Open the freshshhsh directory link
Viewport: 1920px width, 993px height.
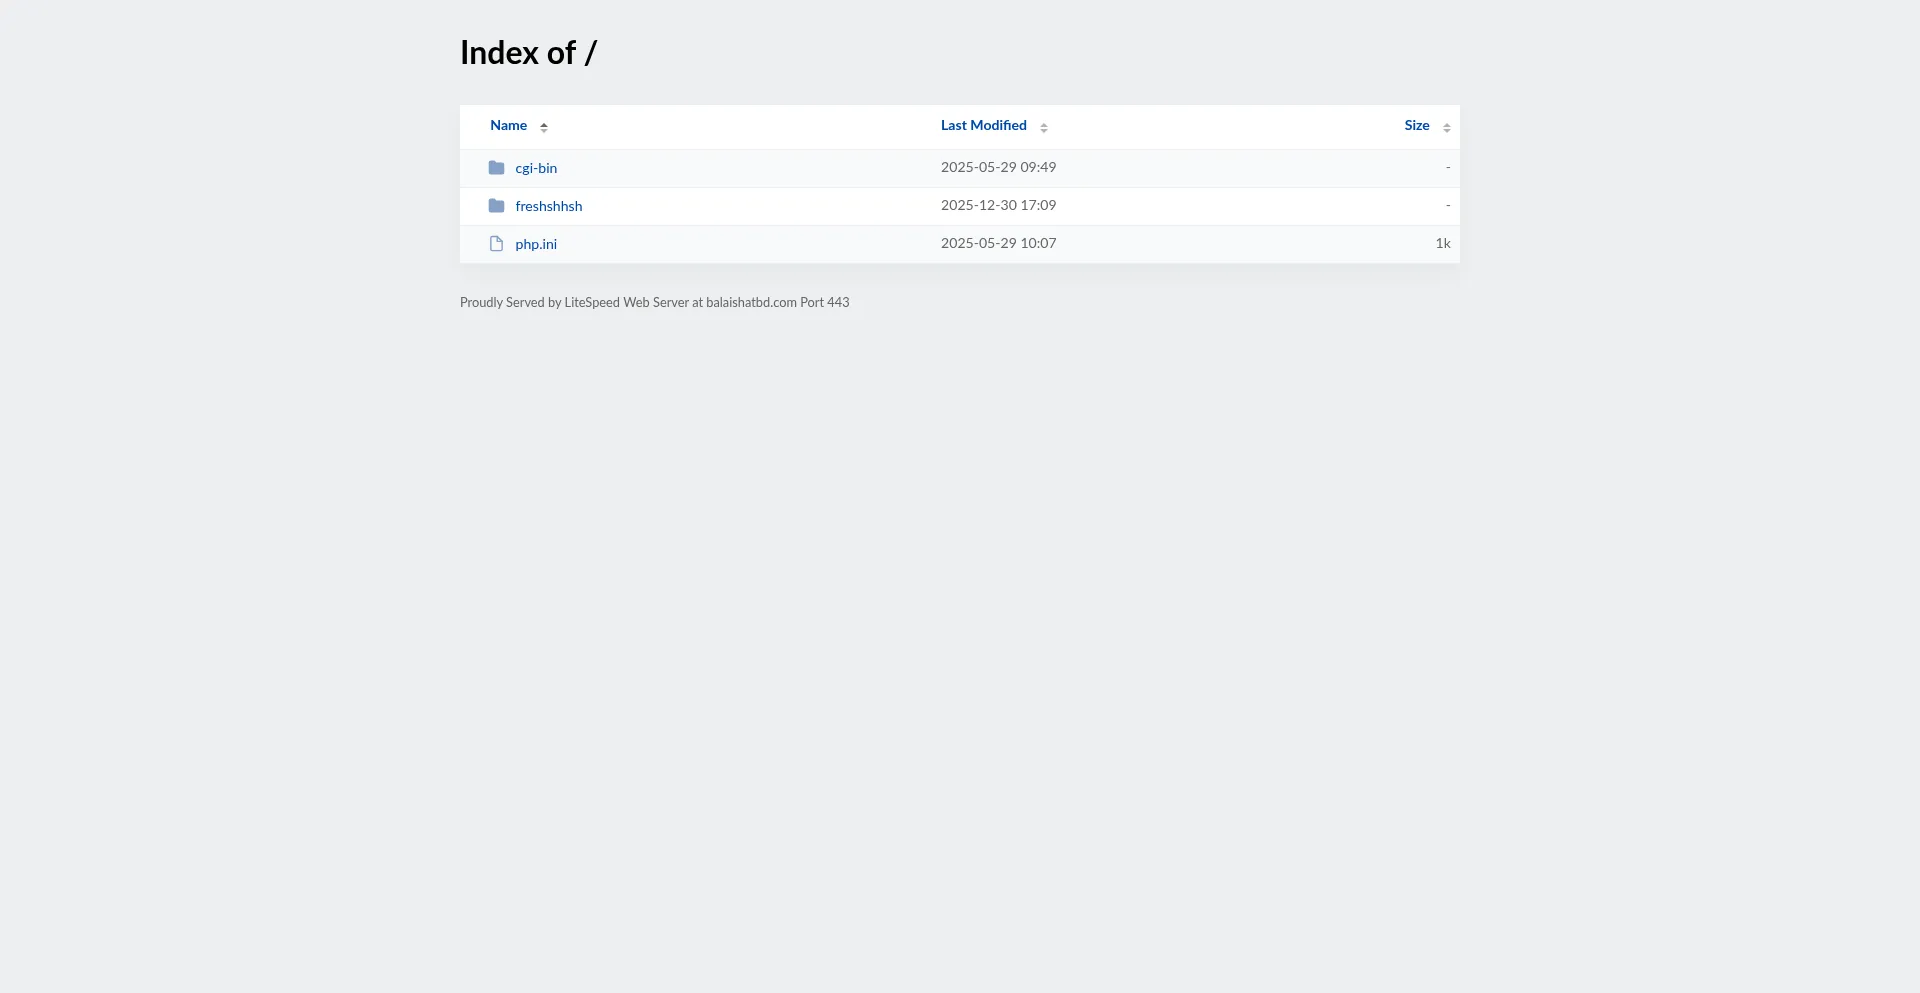tap(548, 206)
